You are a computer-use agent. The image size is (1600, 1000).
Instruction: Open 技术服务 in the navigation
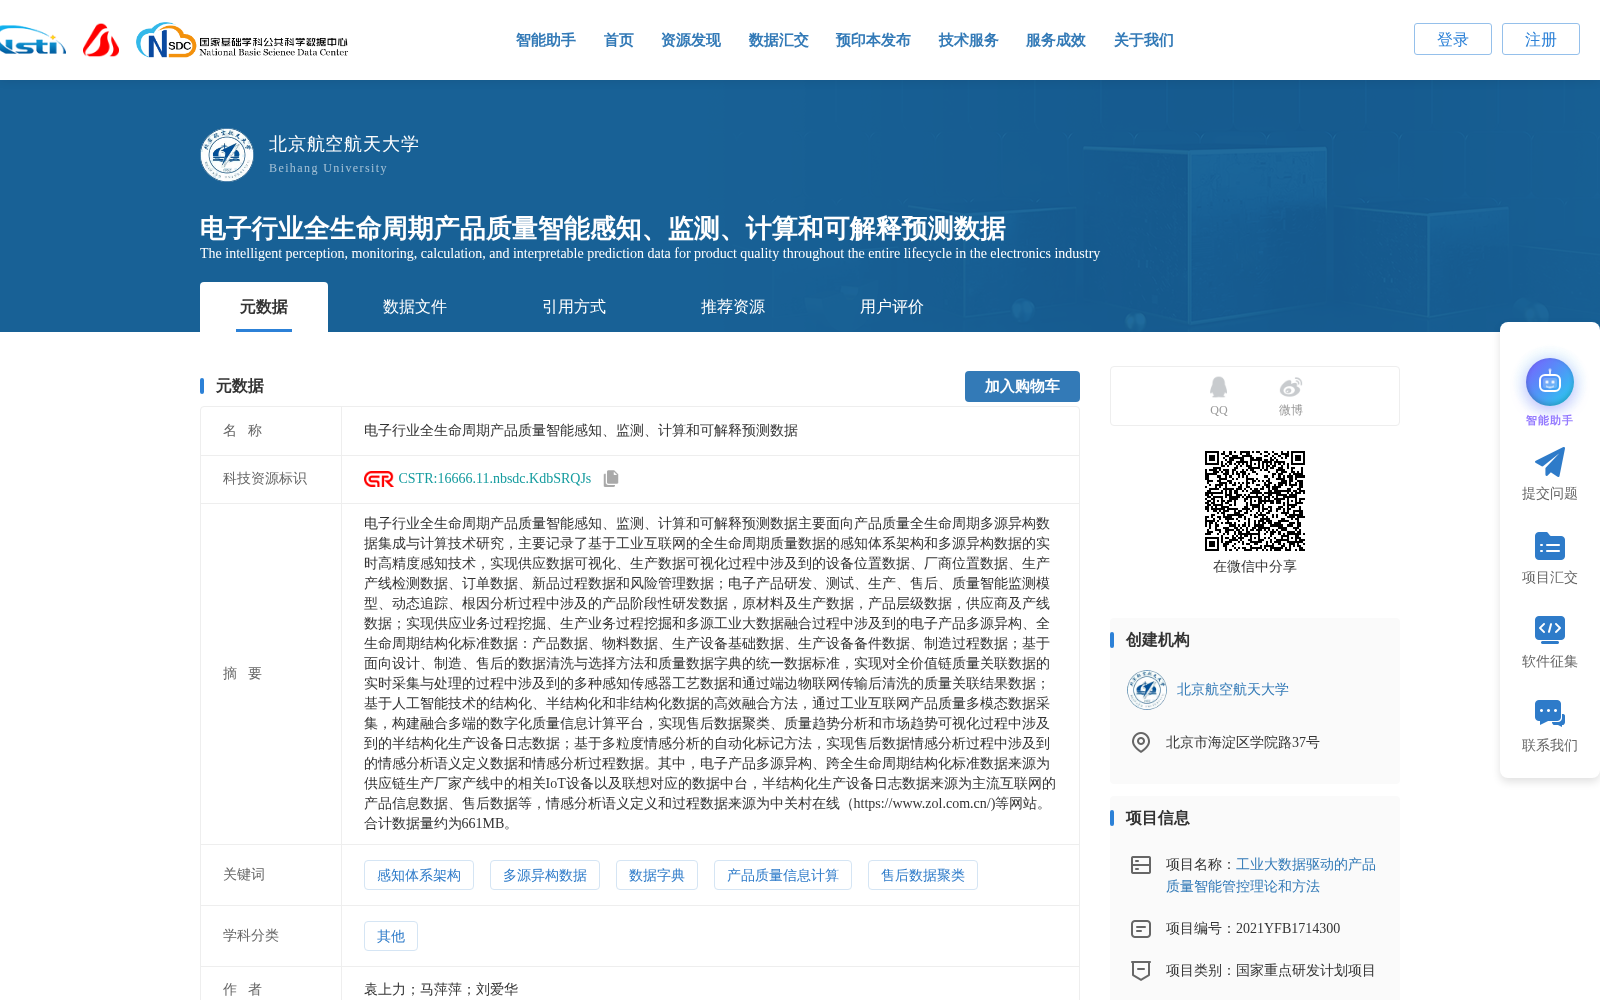[x=969, y=40]
